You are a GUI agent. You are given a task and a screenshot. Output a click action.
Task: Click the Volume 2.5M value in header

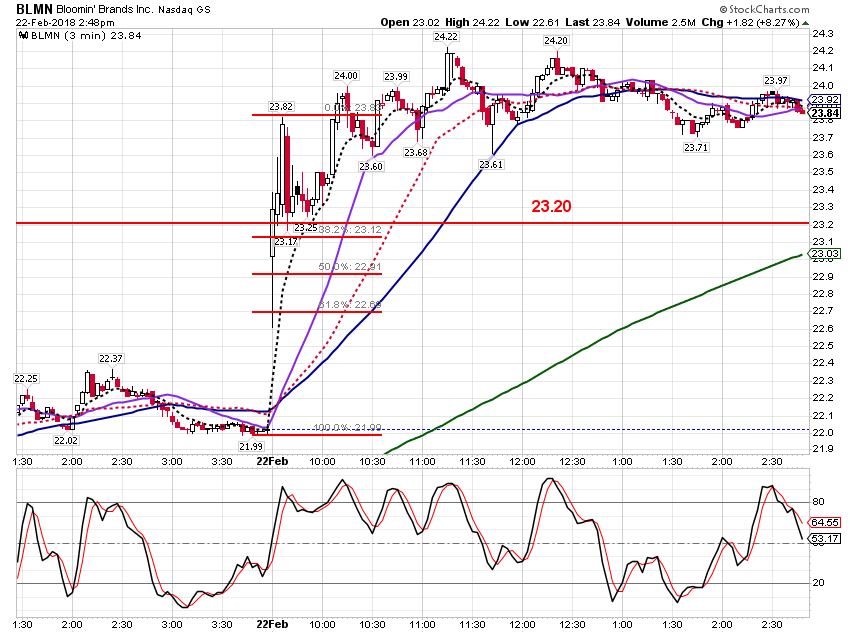pos(660,22)
